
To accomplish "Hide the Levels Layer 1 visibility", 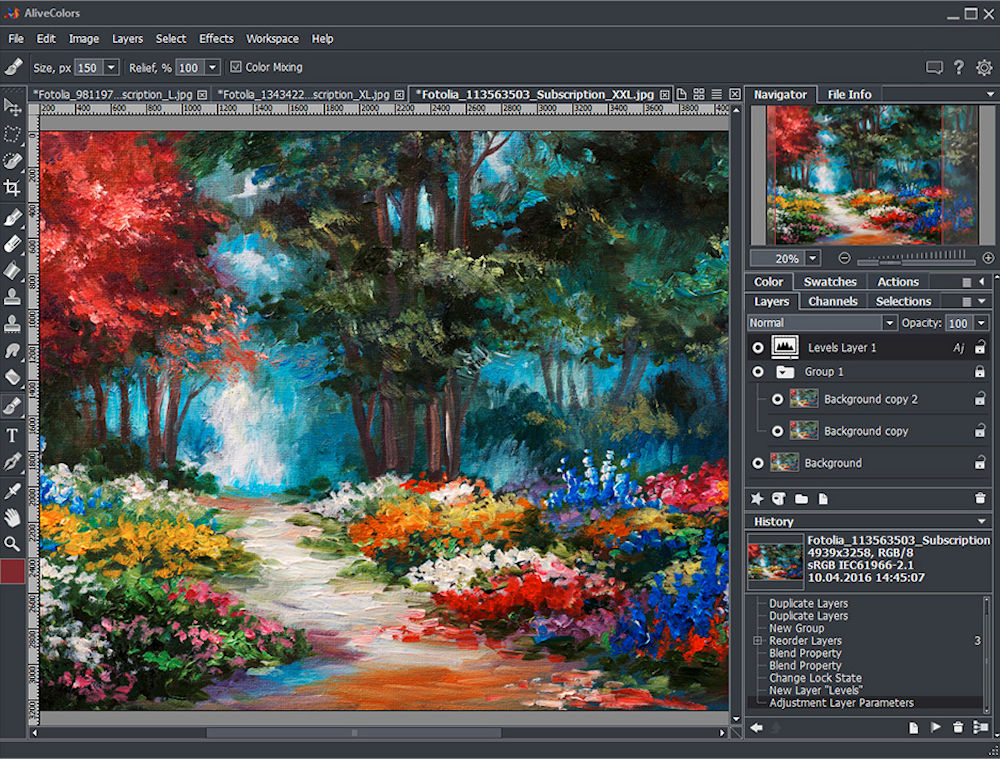I will point(758,347).
